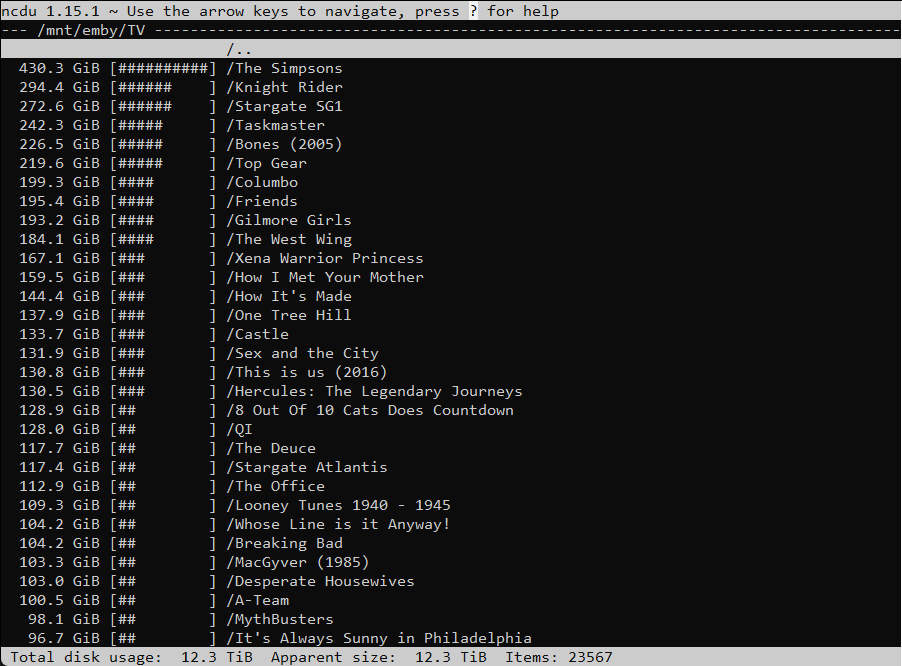Select the /Friends directory row
This screenshot has height=666, width=902.
click(x=450, y=201)
